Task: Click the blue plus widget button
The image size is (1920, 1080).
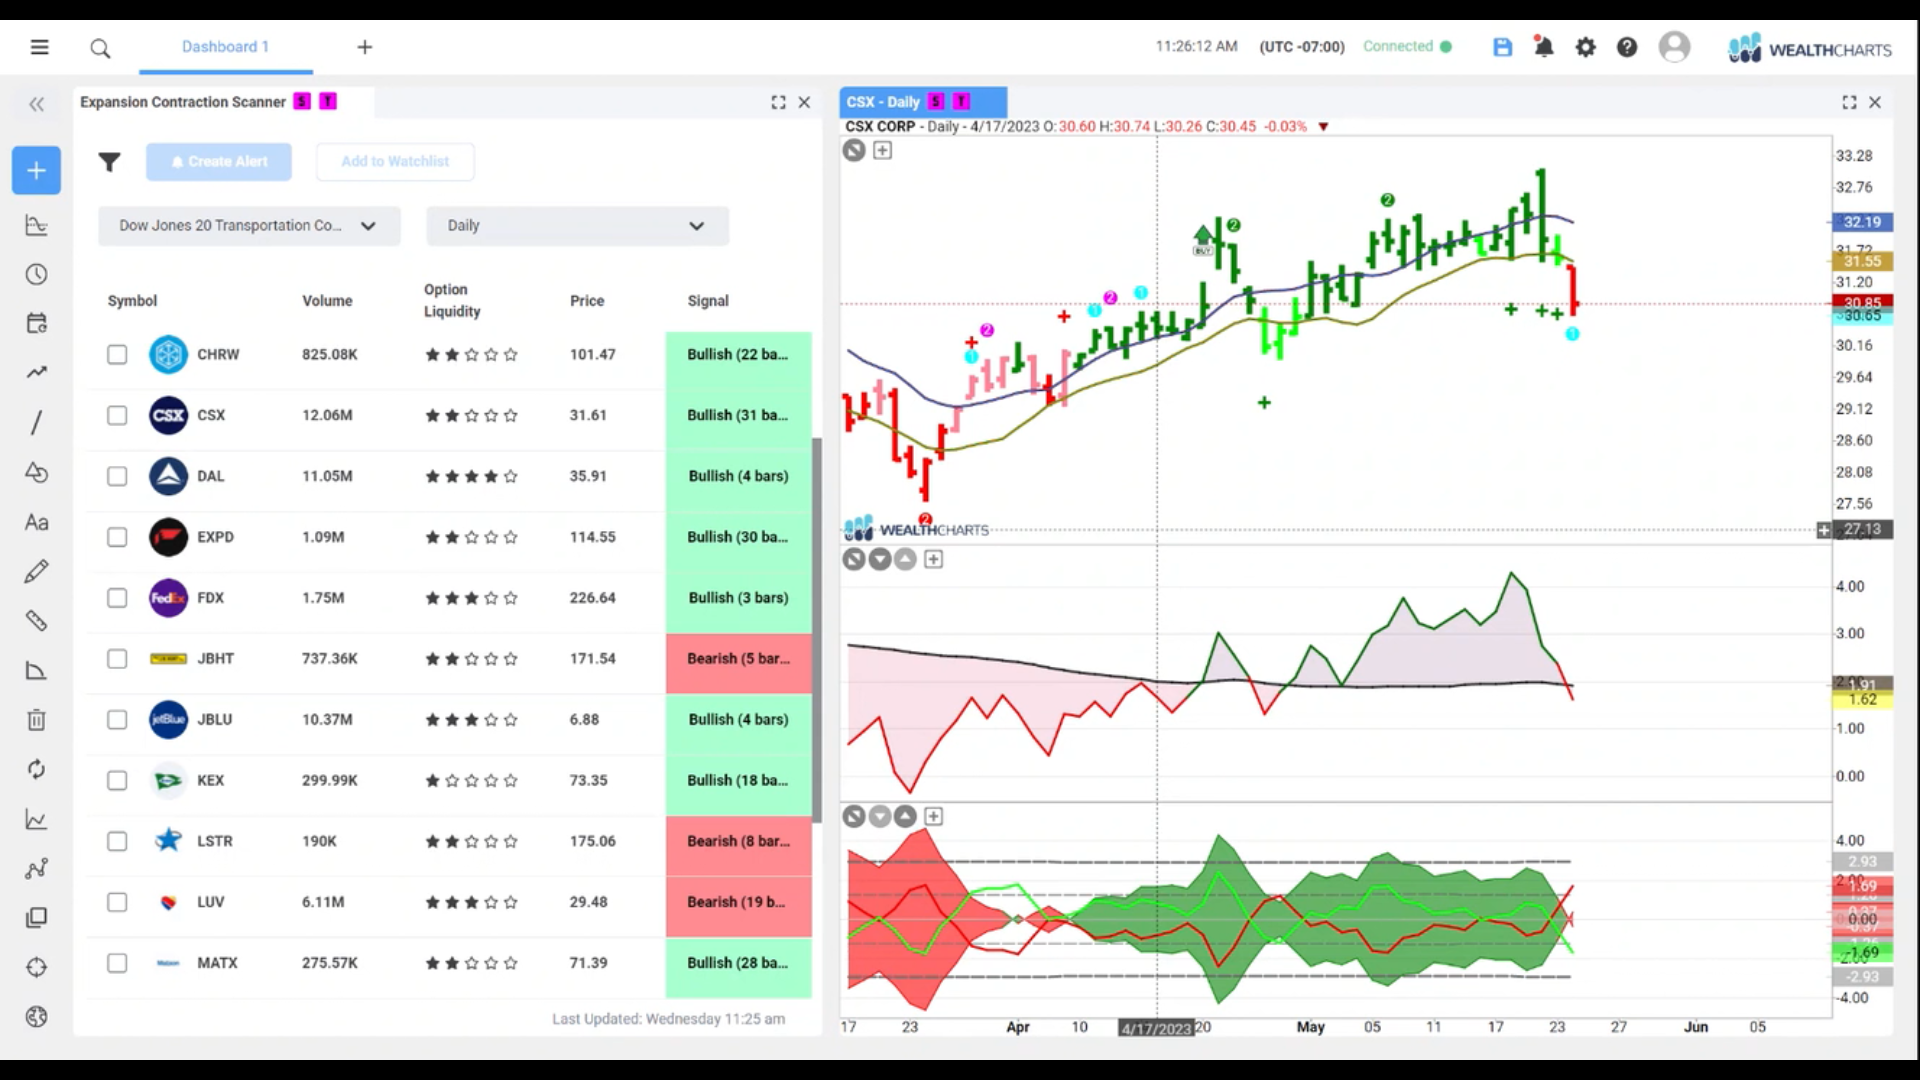Action: [36, 171]
